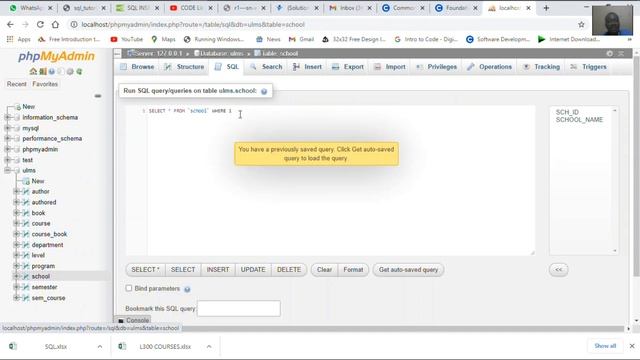Image resolution: width=640 pixels, height=360 pixels.
Task: Open the Internet Download bookmark
Action: (569, 39)
